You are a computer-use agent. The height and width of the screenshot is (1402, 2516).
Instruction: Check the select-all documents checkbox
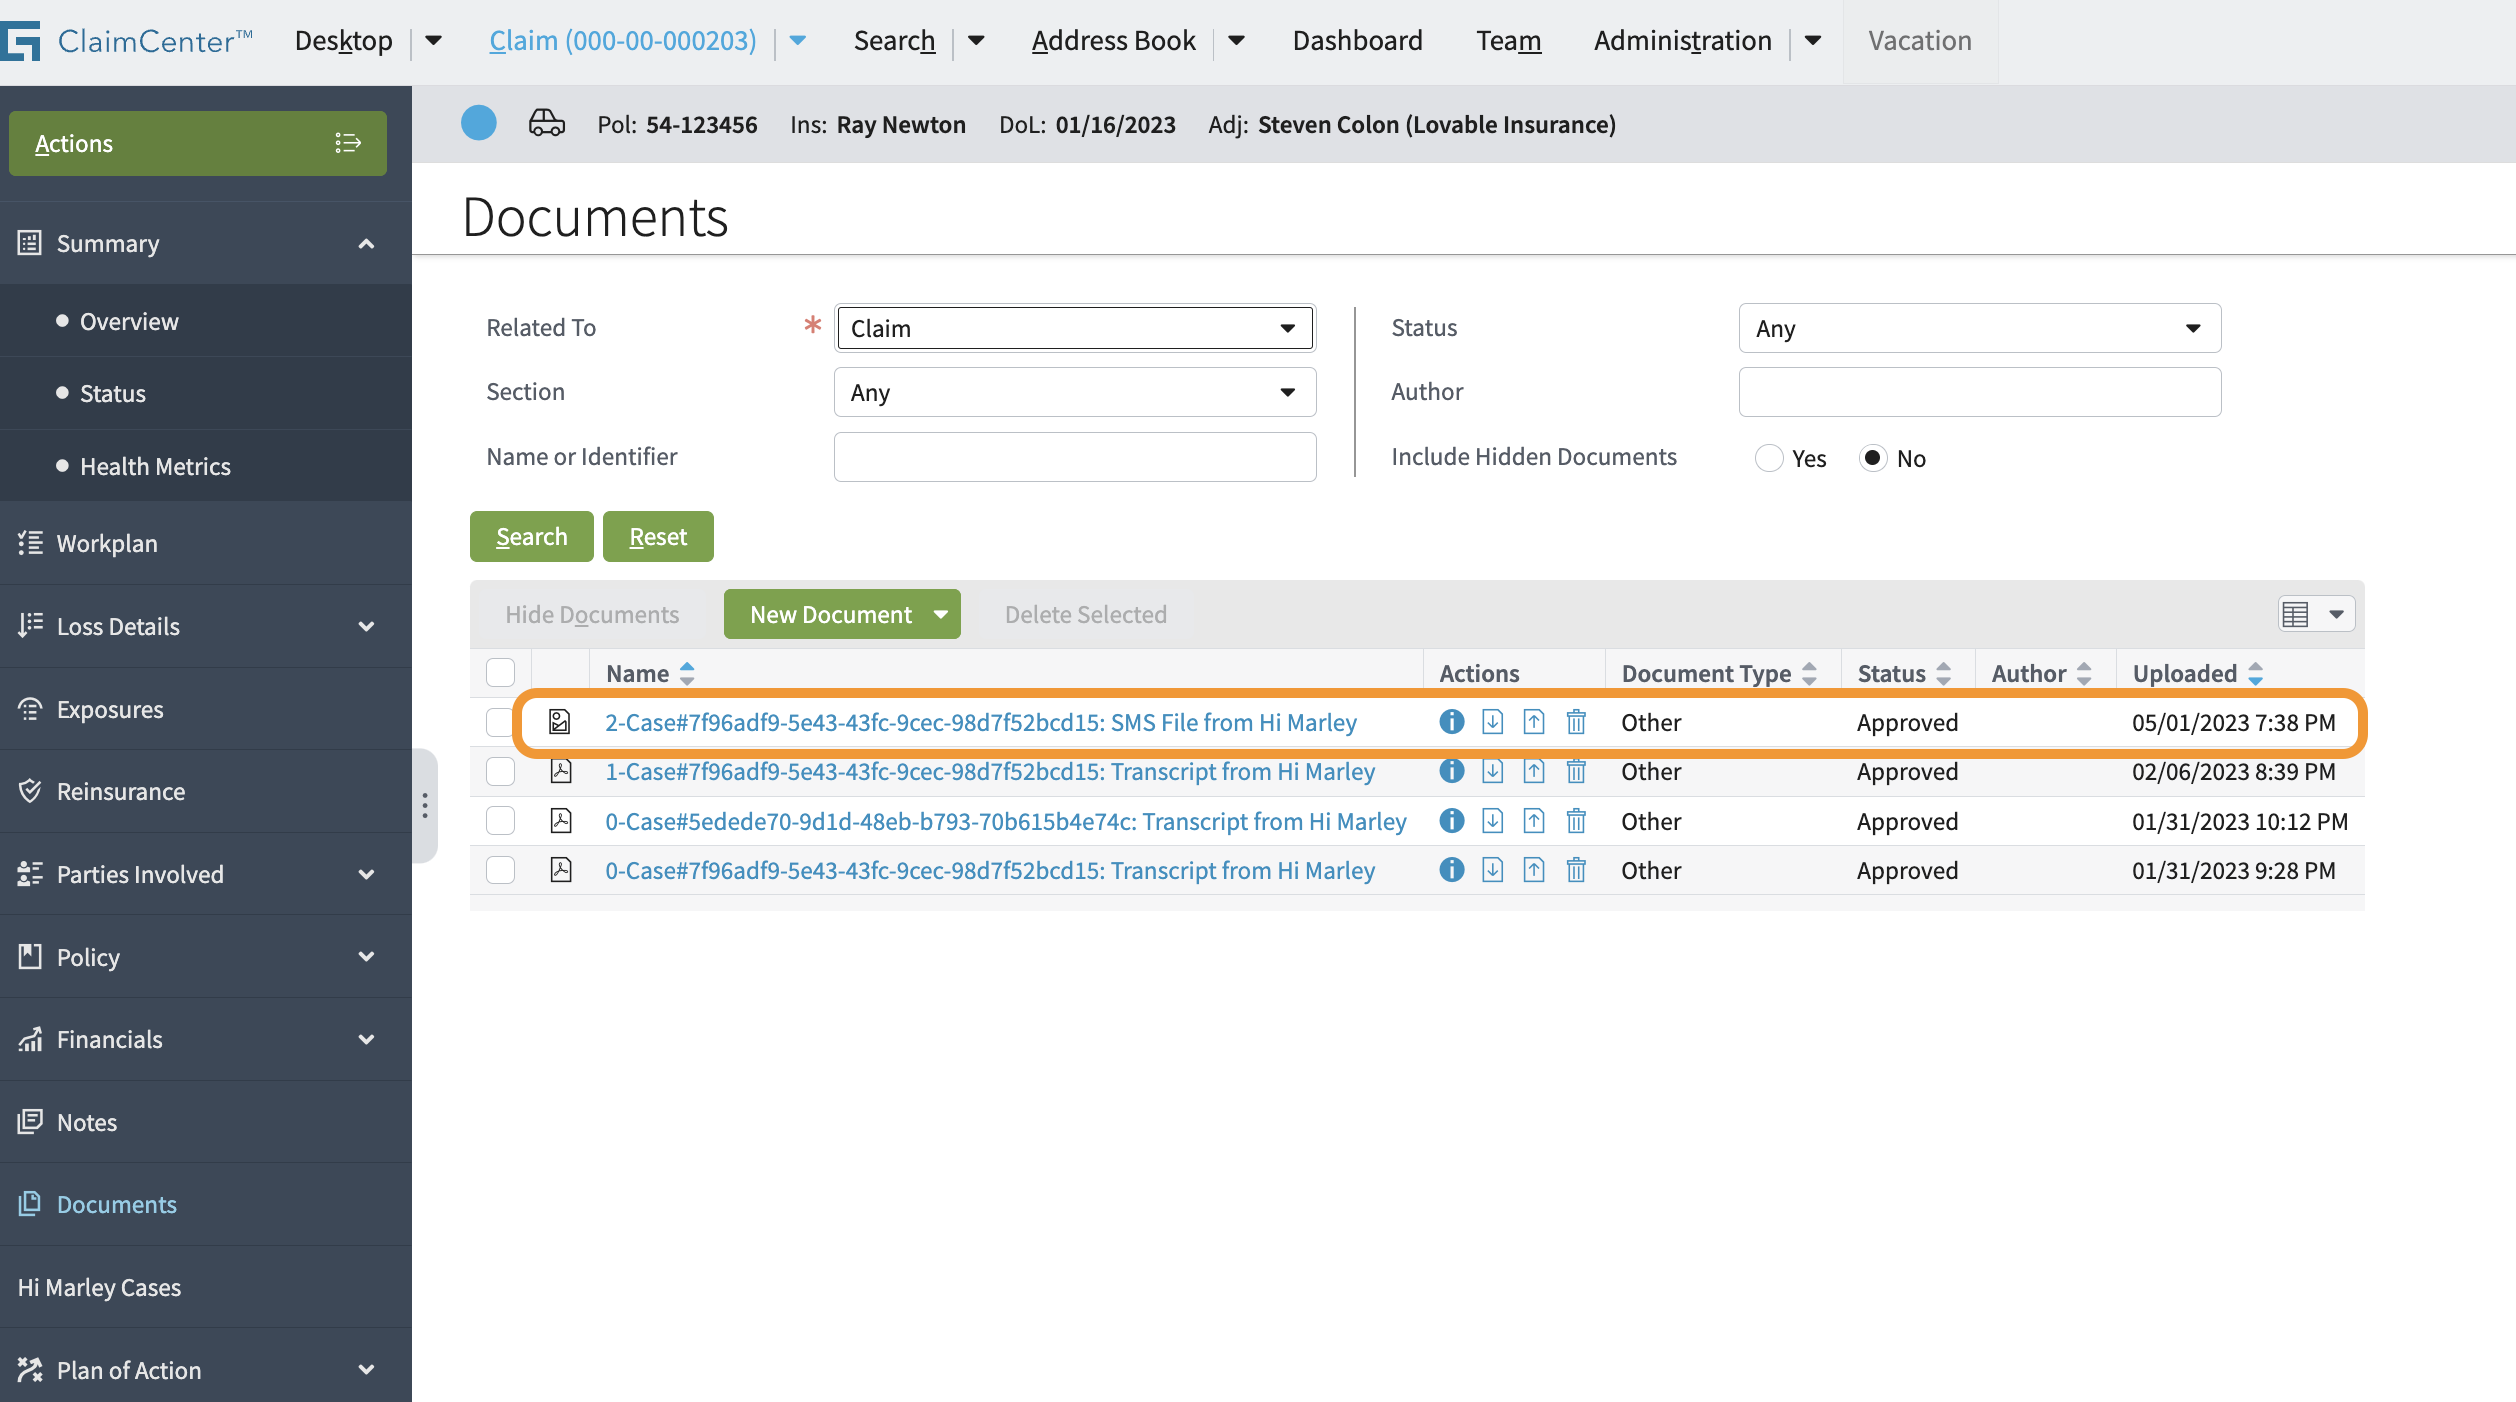[x=500, y=672]
